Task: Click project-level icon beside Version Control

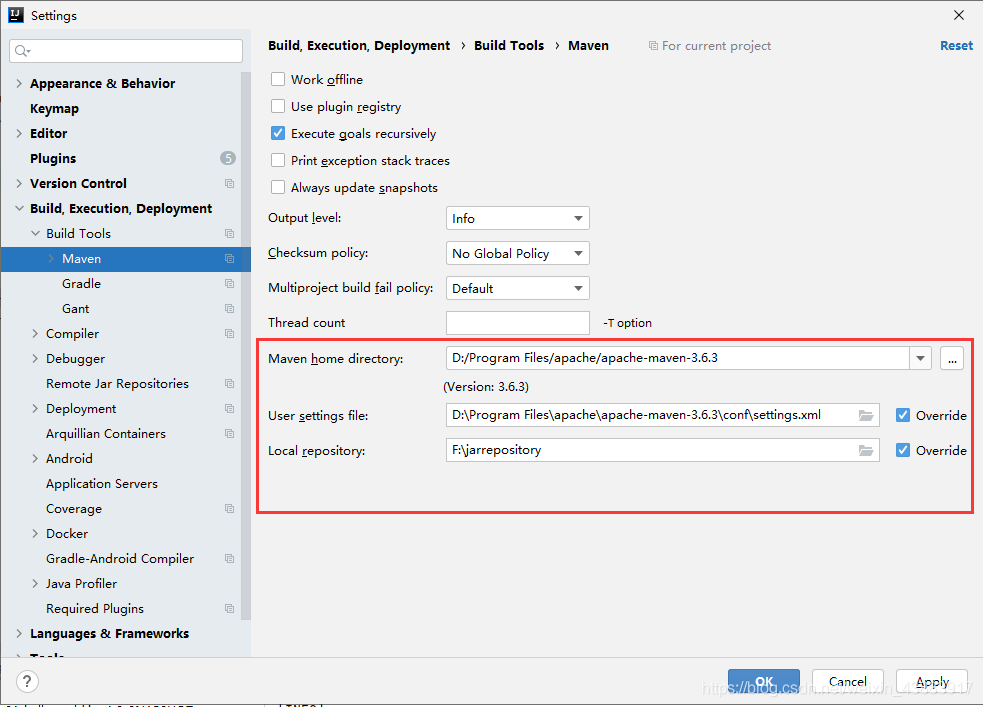Action: (229, 184)
